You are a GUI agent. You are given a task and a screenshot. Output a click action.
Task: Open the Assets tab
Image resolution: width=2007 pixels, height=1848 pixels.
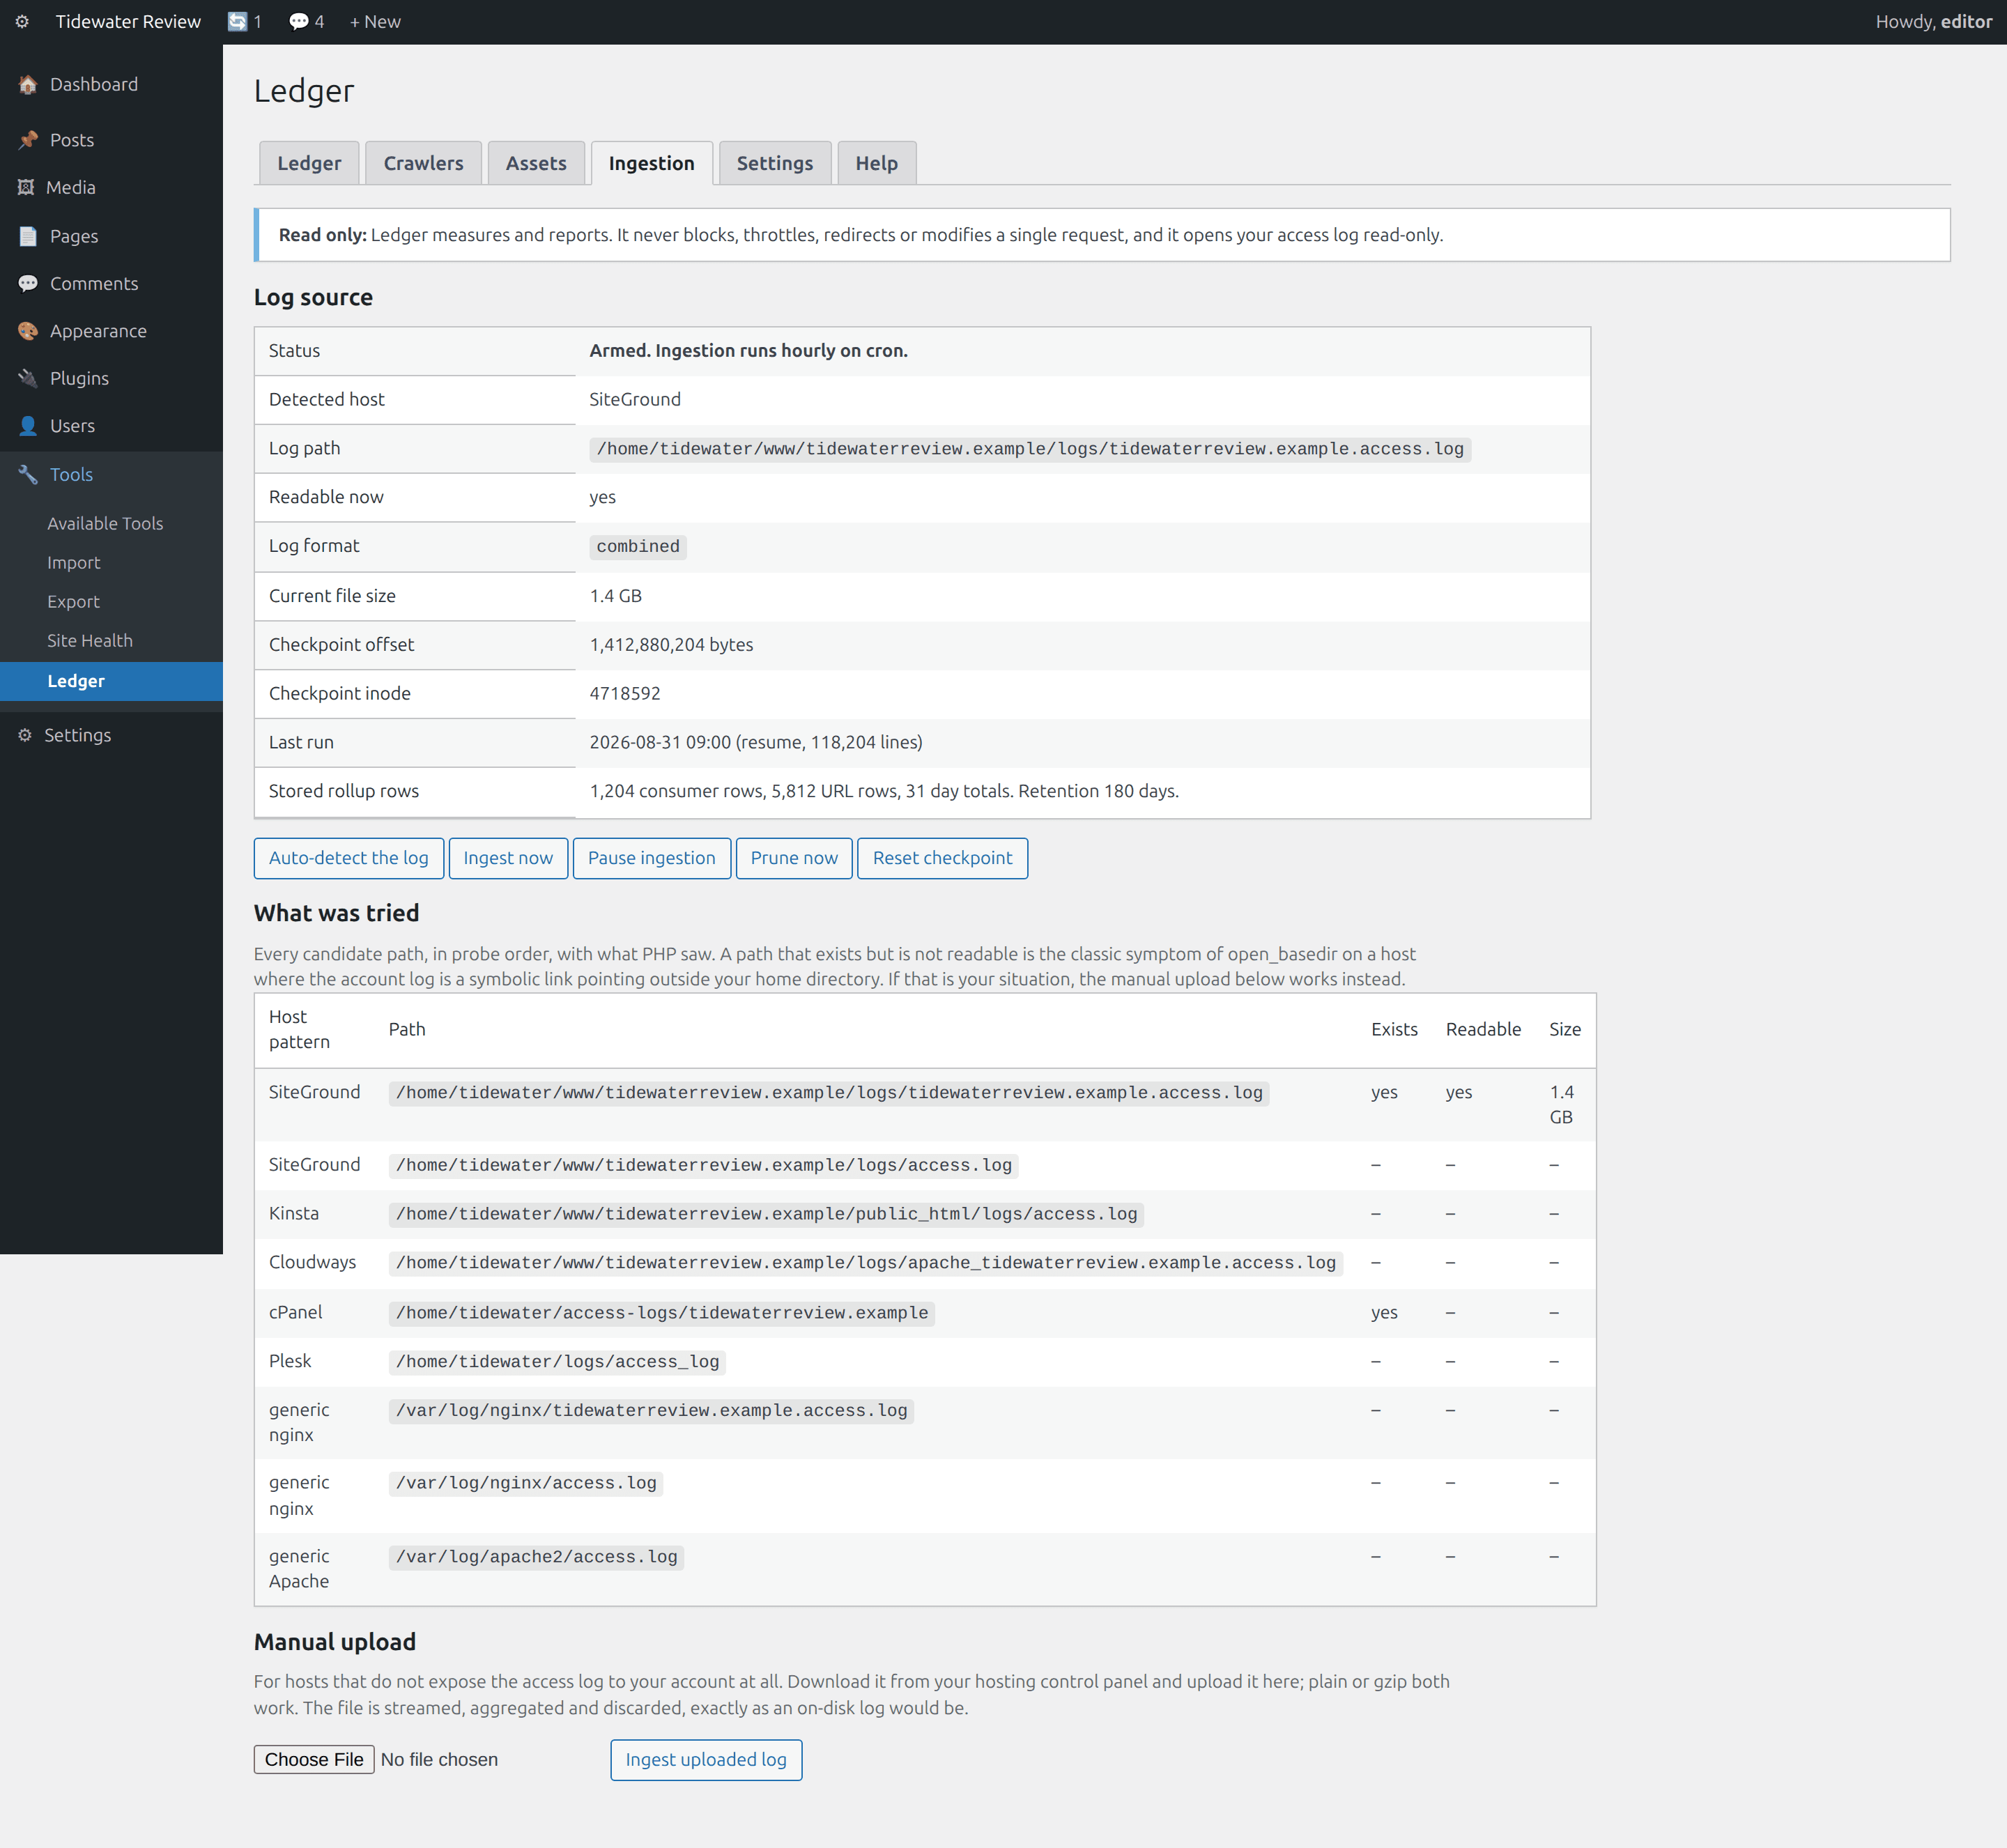(x=536, y=163)
